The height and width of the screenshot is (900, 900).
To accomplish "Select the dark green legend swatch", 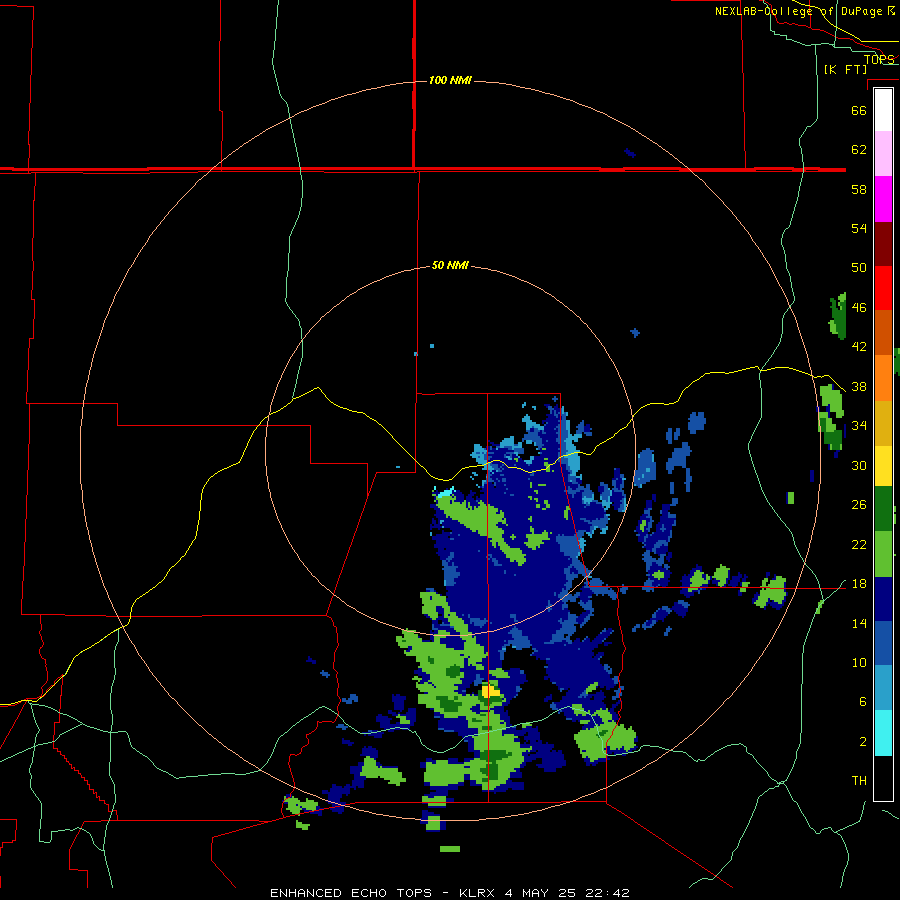I will pos(883,509).
